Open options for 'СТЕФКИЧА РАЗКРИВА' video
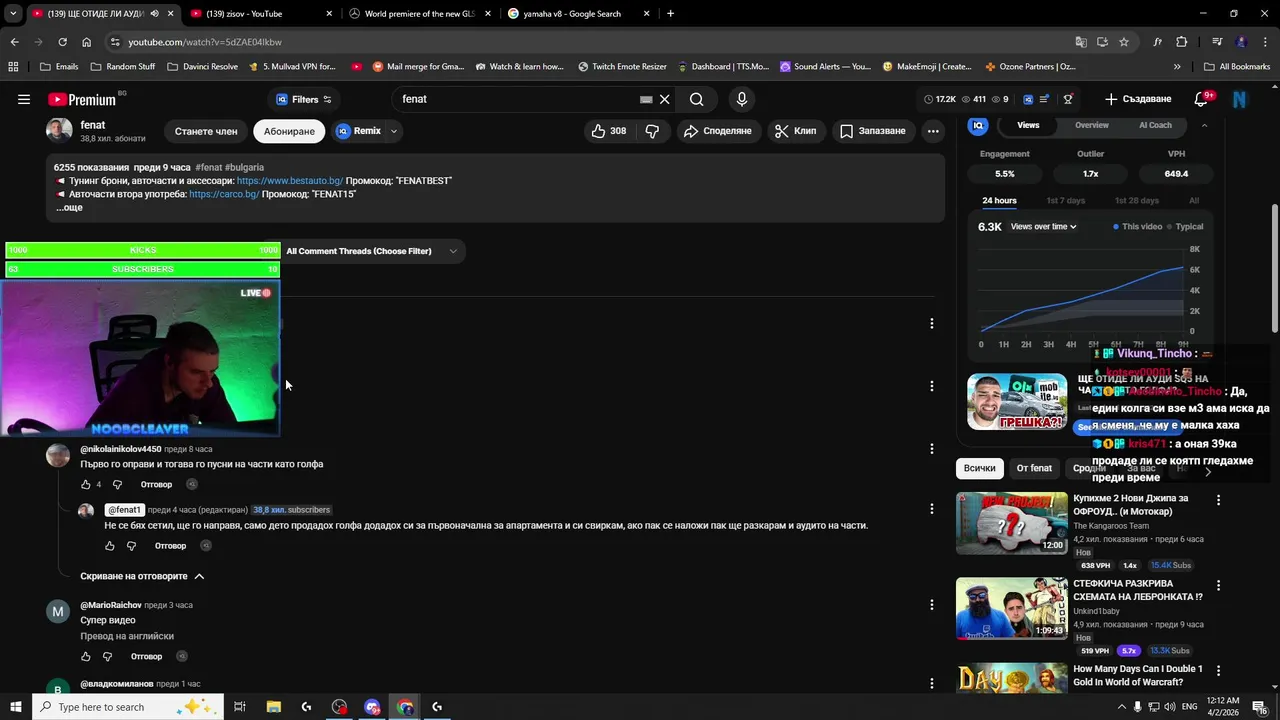The height and width of the screenshot is (720, 1280). (x=1218, y=585)
